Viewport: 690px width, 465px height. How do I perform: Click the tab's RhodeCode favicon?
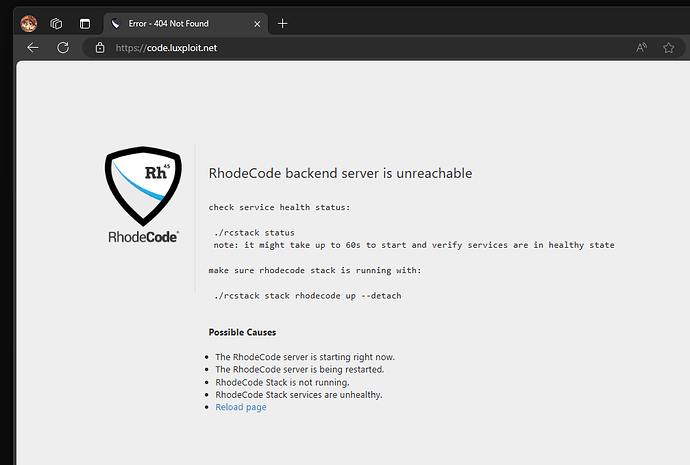click(116, 23)
